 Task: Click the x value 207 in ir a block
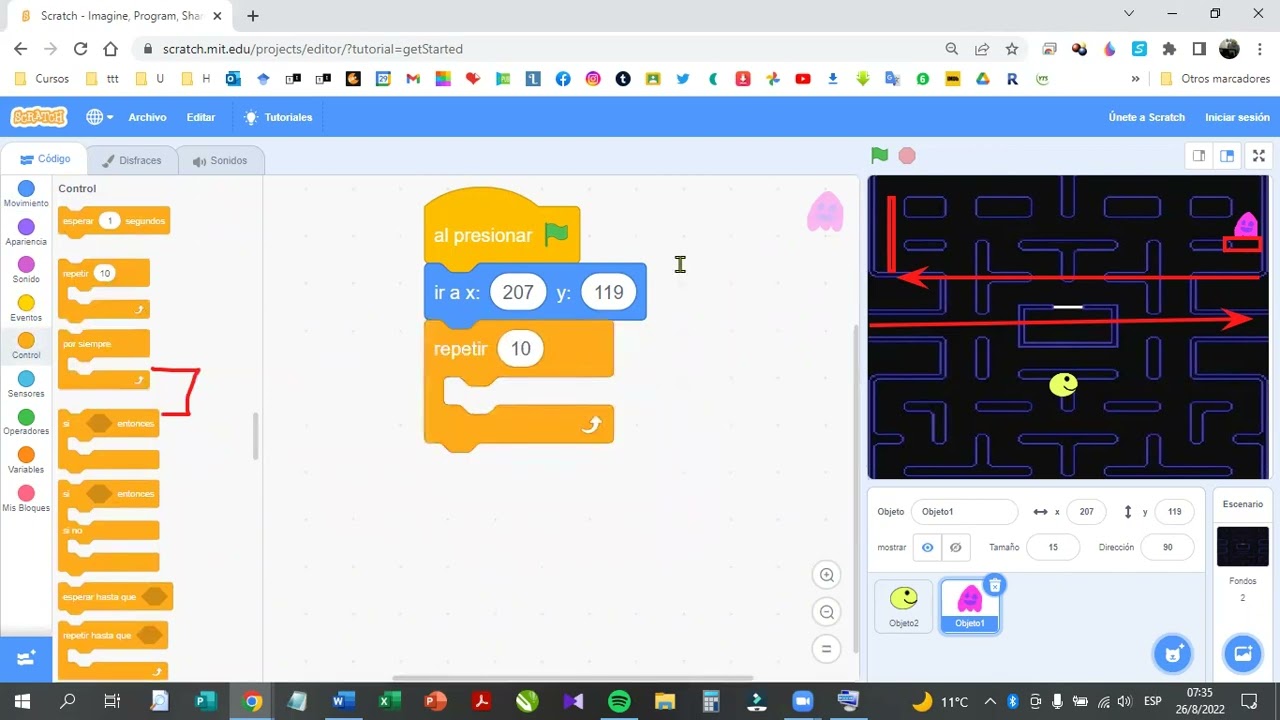click(518, 292)
